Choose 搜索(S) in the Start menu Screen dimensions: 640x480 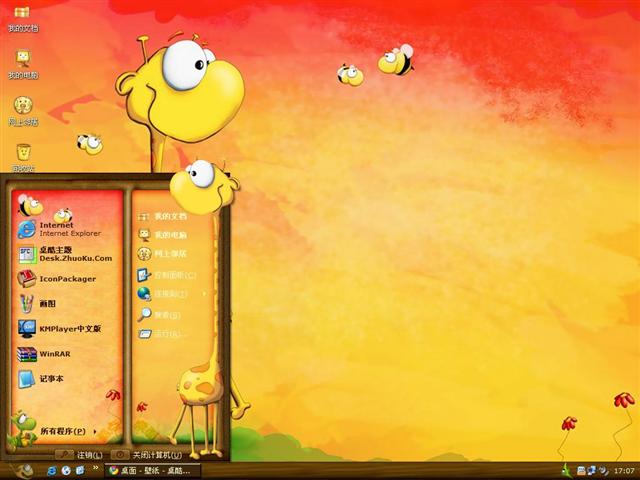tap(165, 314)
